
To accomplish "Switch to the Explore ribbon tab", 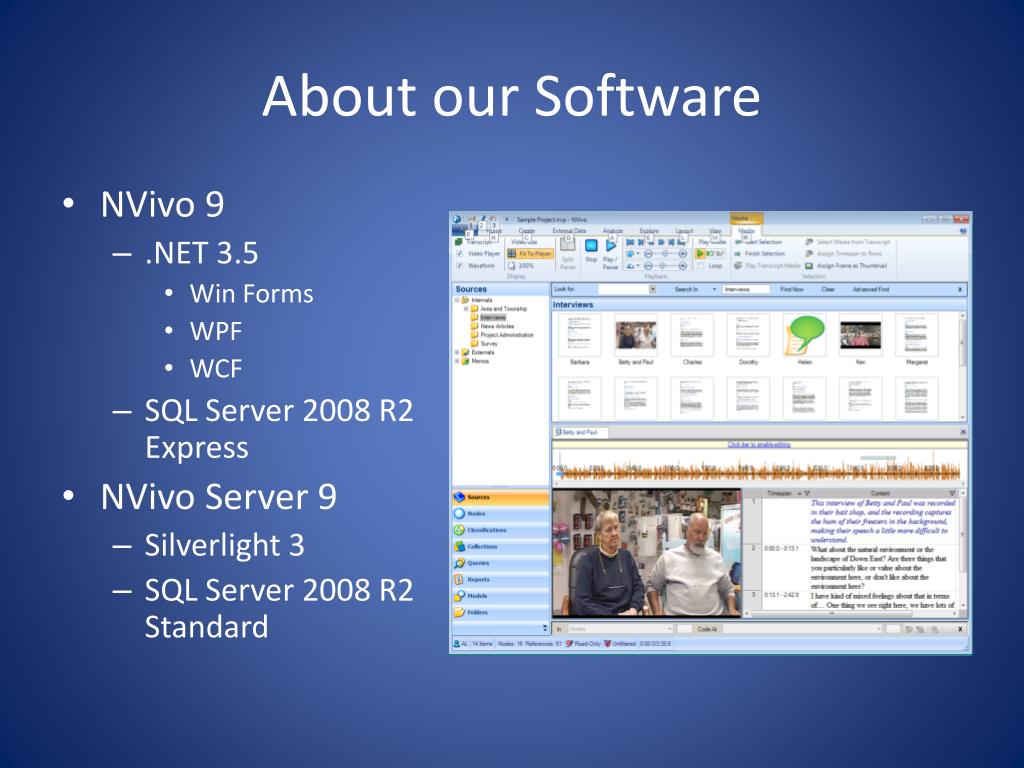I will [x=649, y=231].
